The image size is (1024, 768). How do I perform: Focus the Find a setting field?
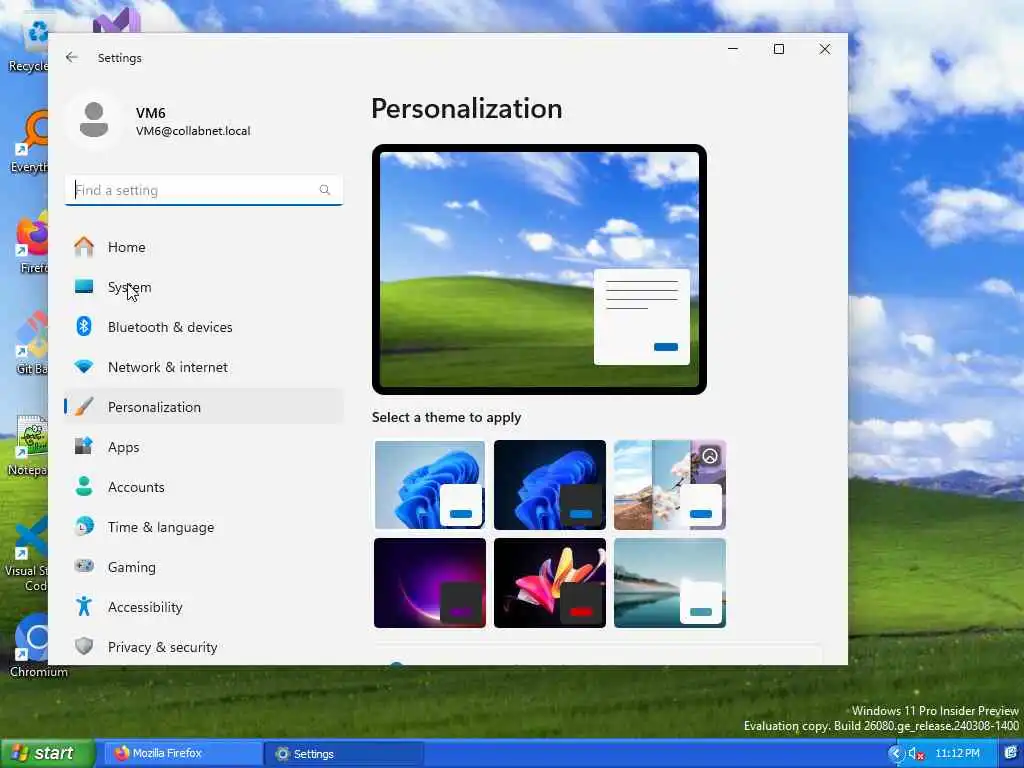[x=204, y=190]
